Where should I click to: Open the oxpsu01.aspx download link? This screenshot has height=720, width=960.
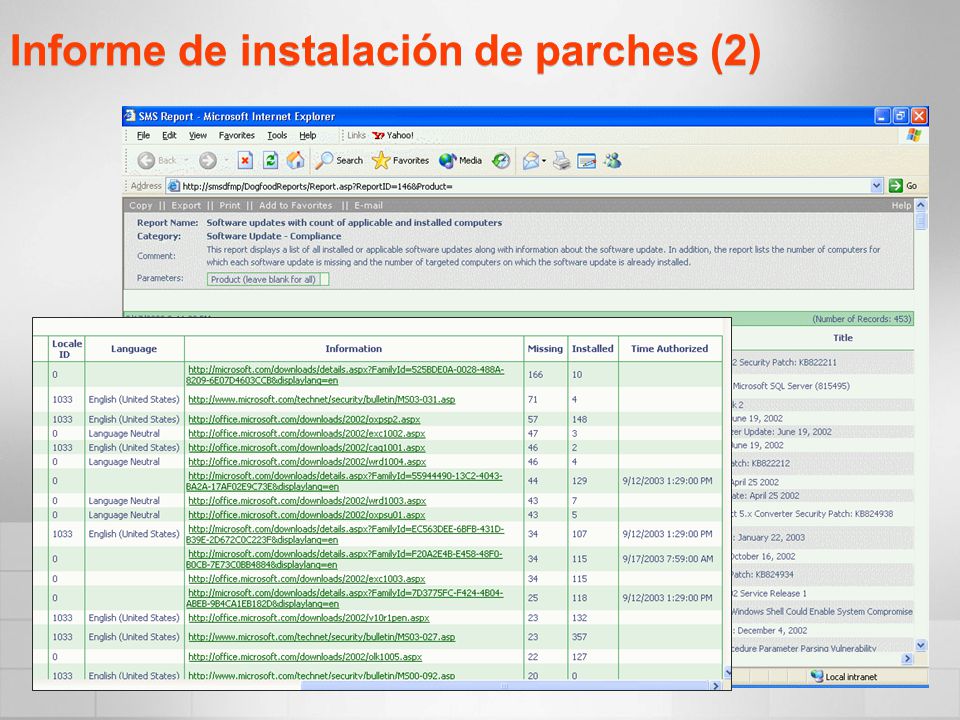pyautogui.click(x=306, y=515)
